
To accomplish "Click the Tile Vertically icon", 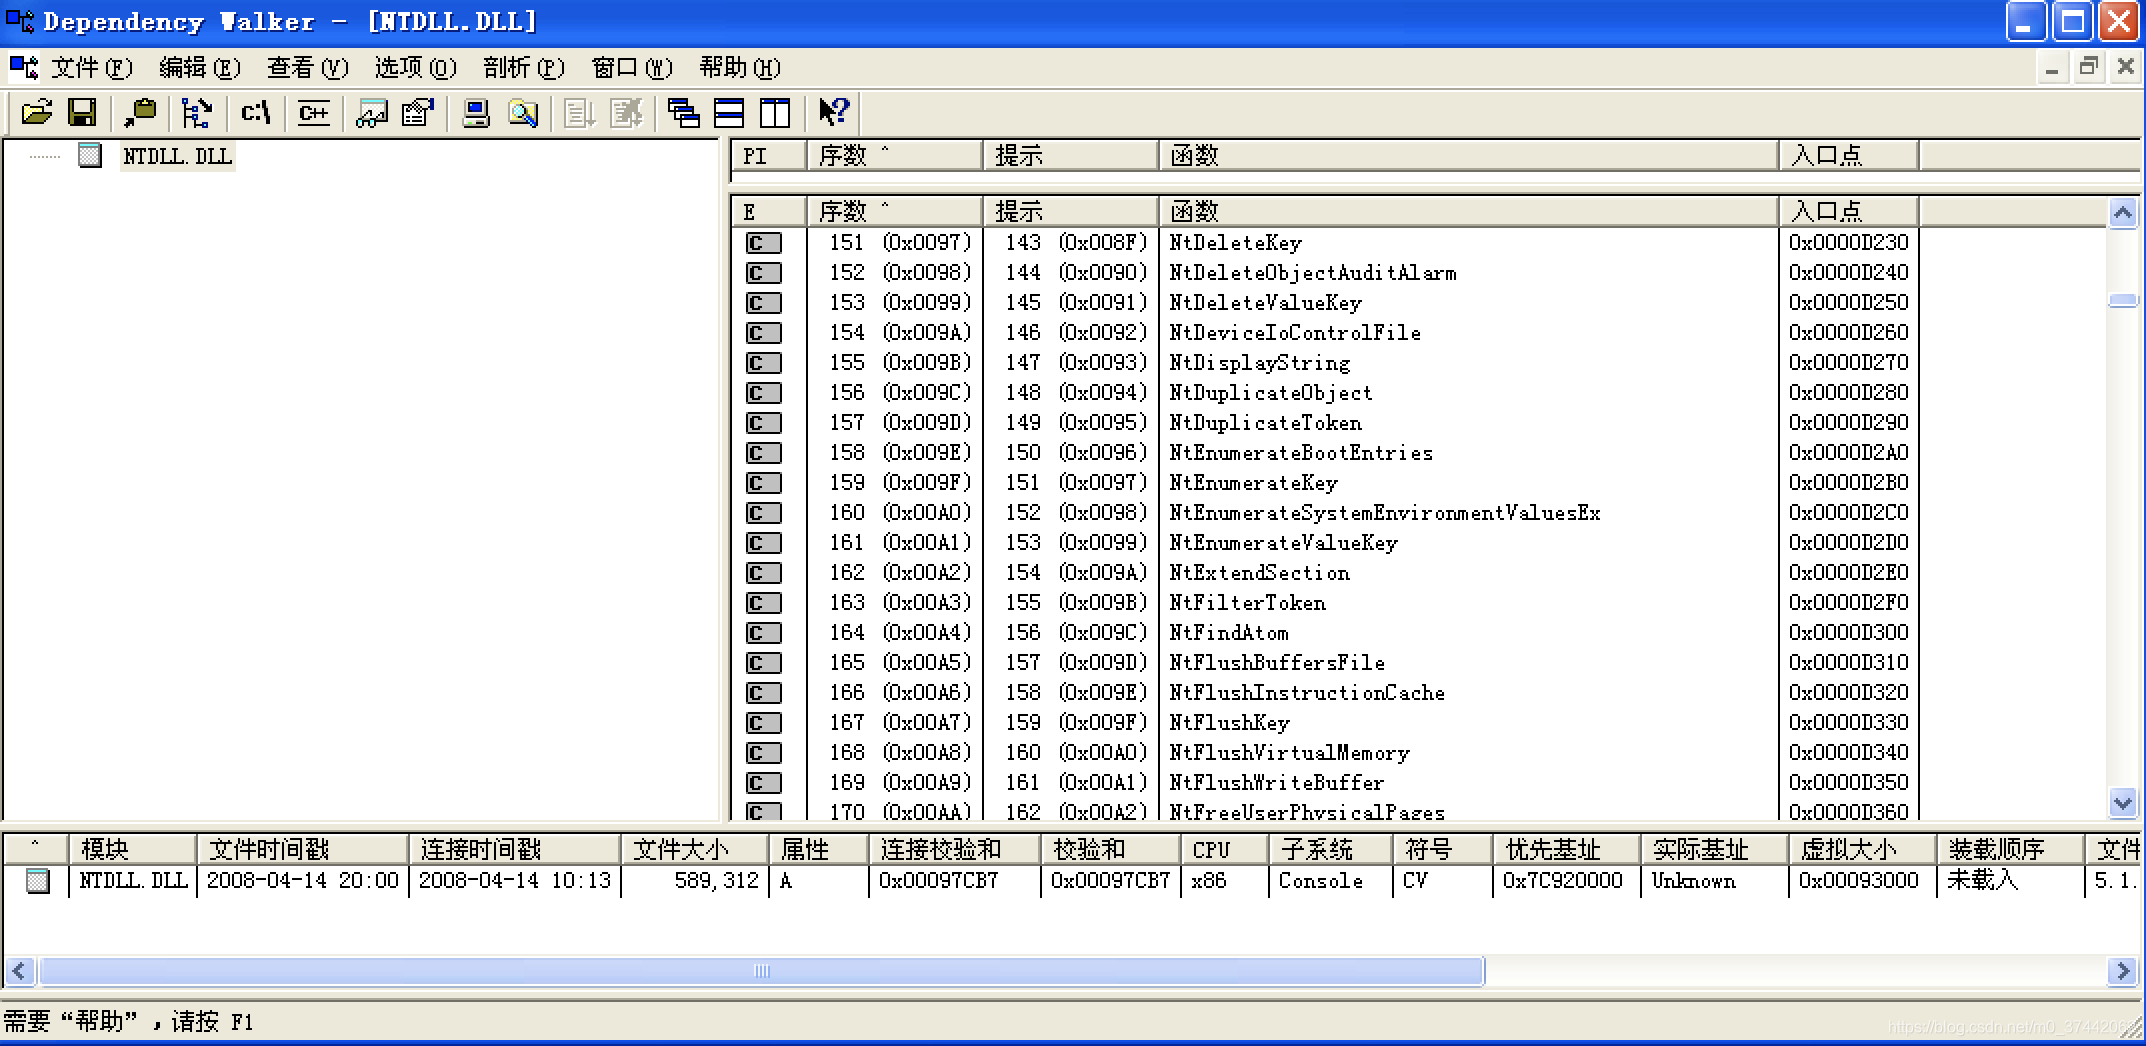I will tap(775, 112).
